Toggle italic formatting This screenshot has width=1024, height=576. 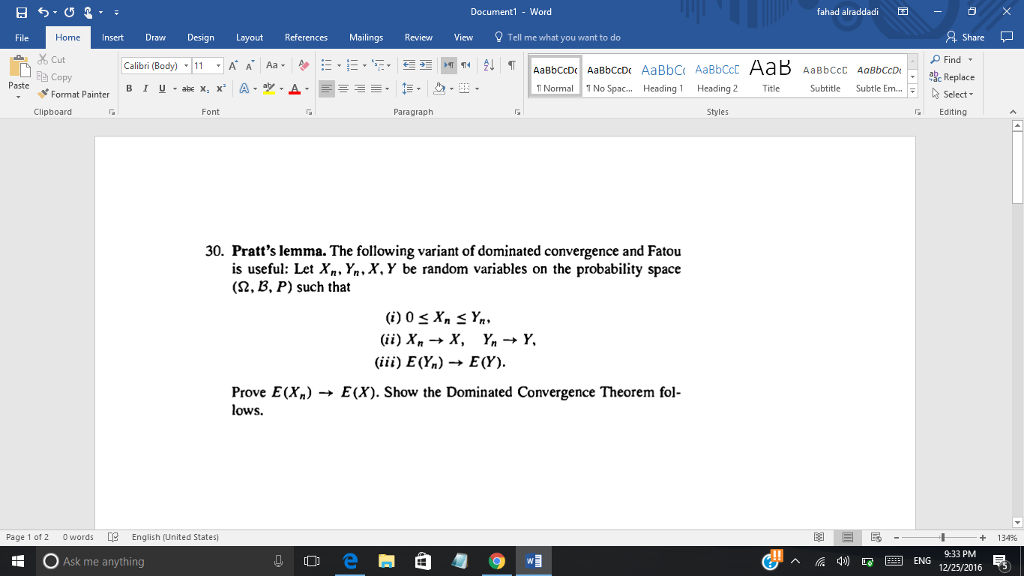pos(145,88)
